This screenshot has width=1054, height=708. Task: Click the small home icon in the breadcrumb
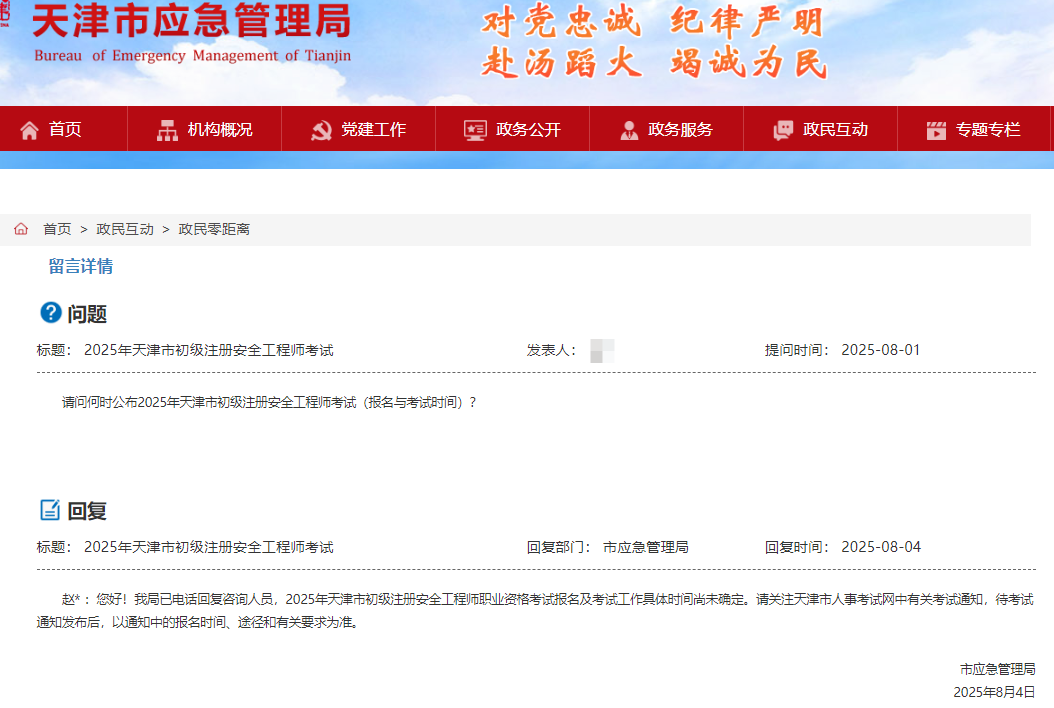(20, 229)
